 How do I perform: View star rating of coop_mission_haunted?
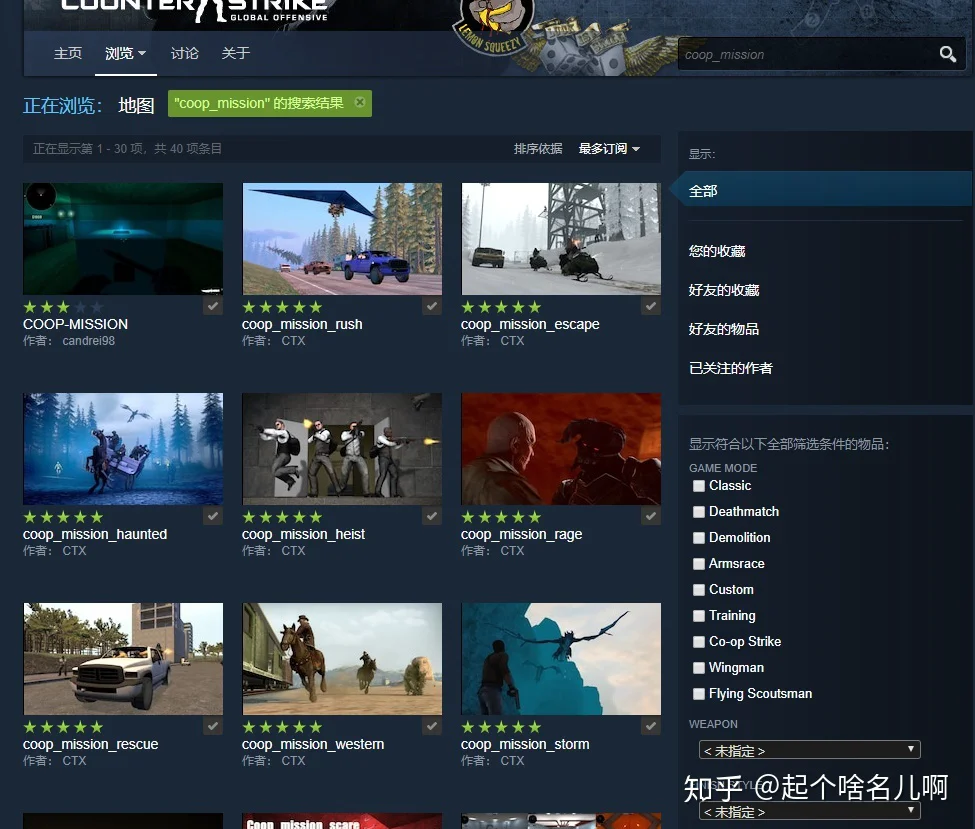63,517
